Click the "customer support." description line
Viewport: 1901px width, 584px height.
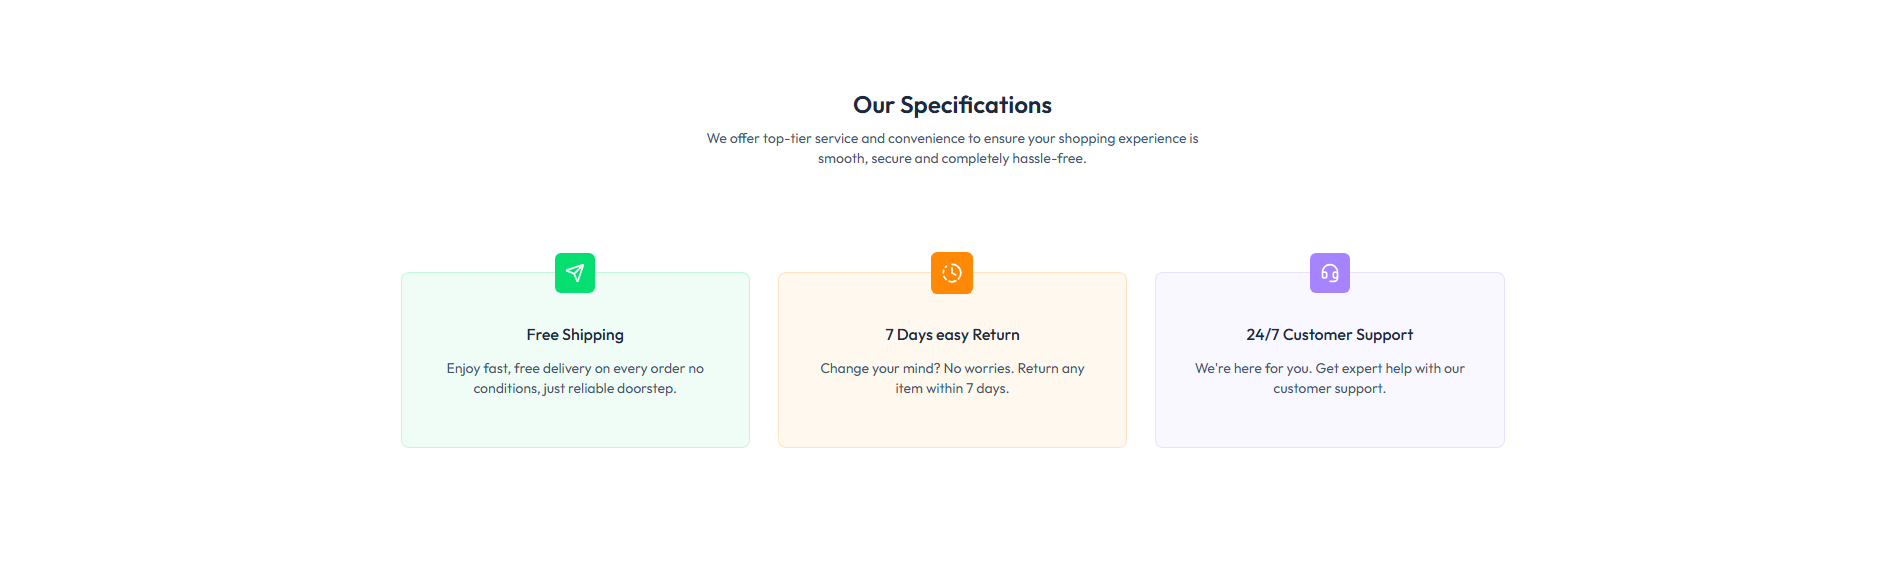click(x=1329, y=388)
